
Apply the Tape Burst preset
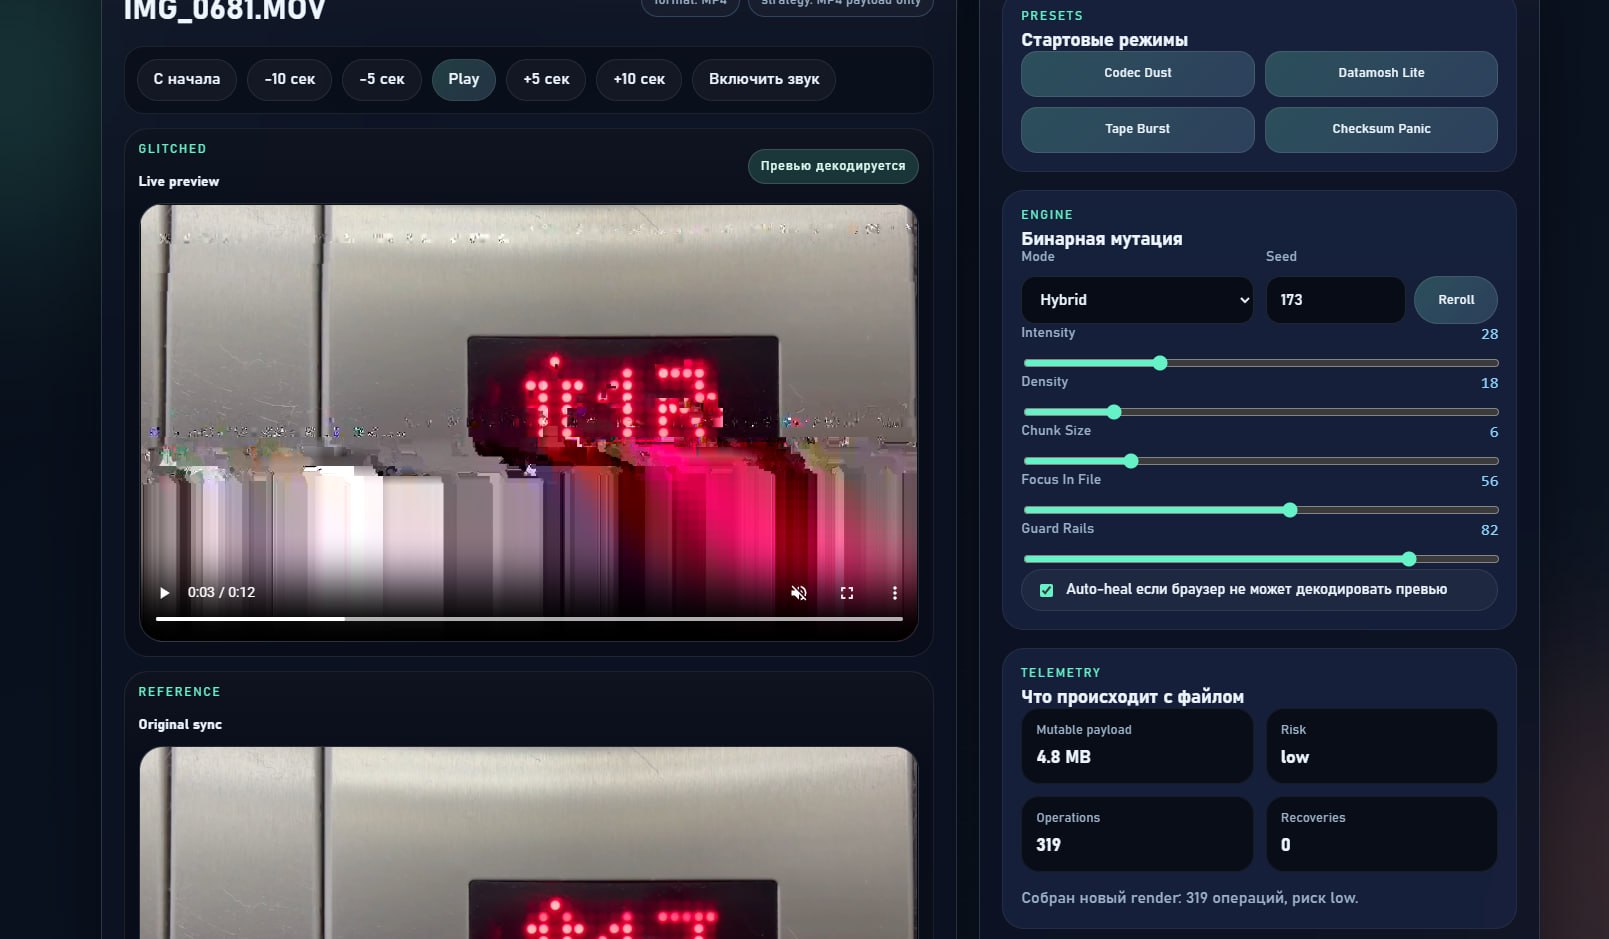(1138, 129)
